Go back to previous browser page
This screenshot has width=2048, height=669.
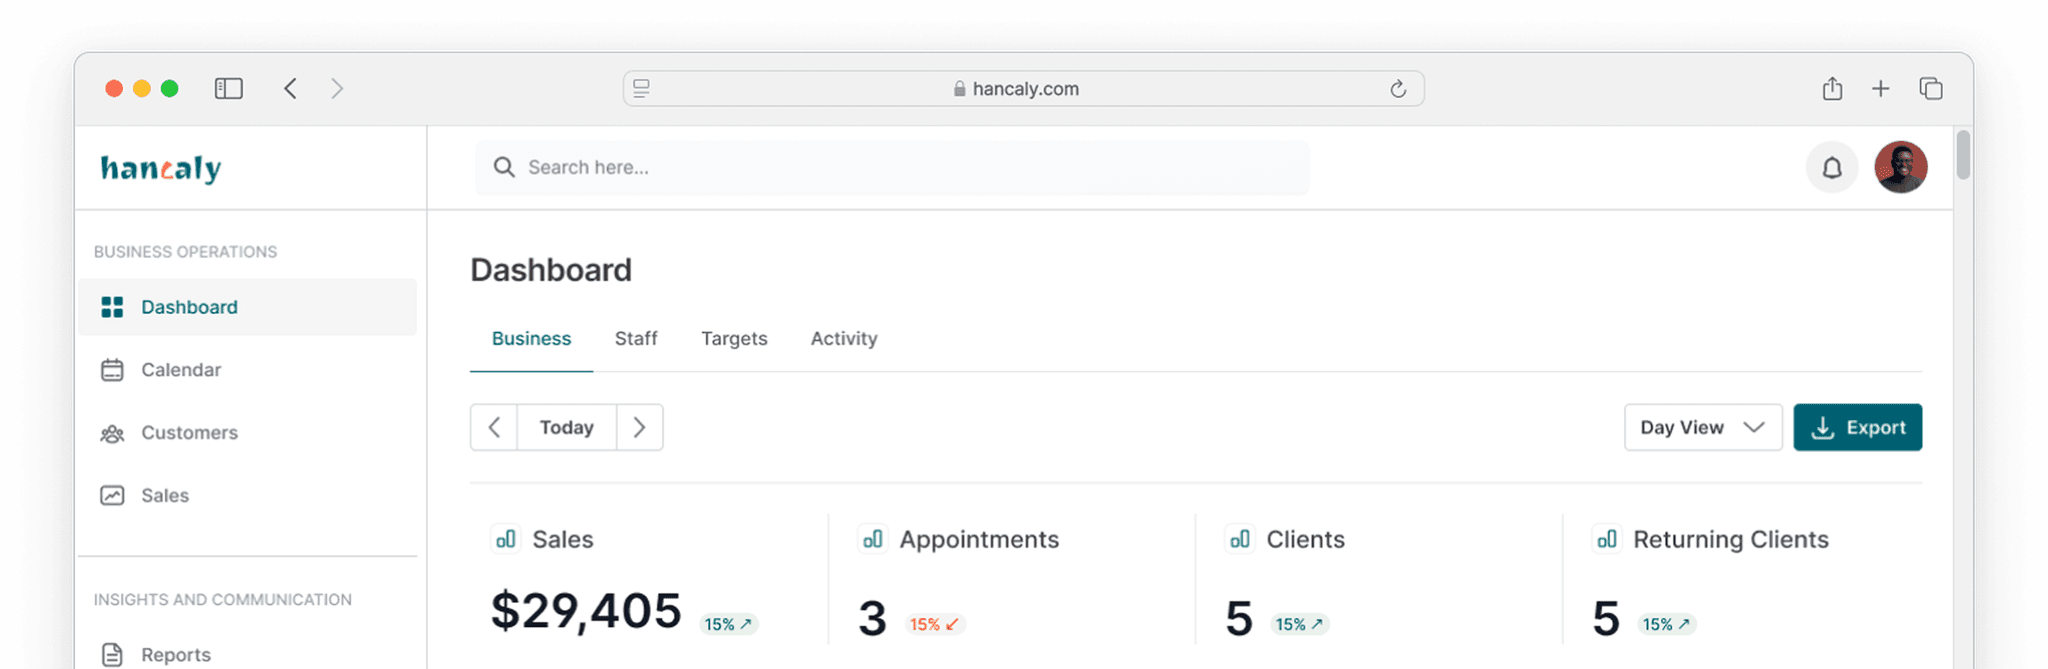(x=290, y=89)
